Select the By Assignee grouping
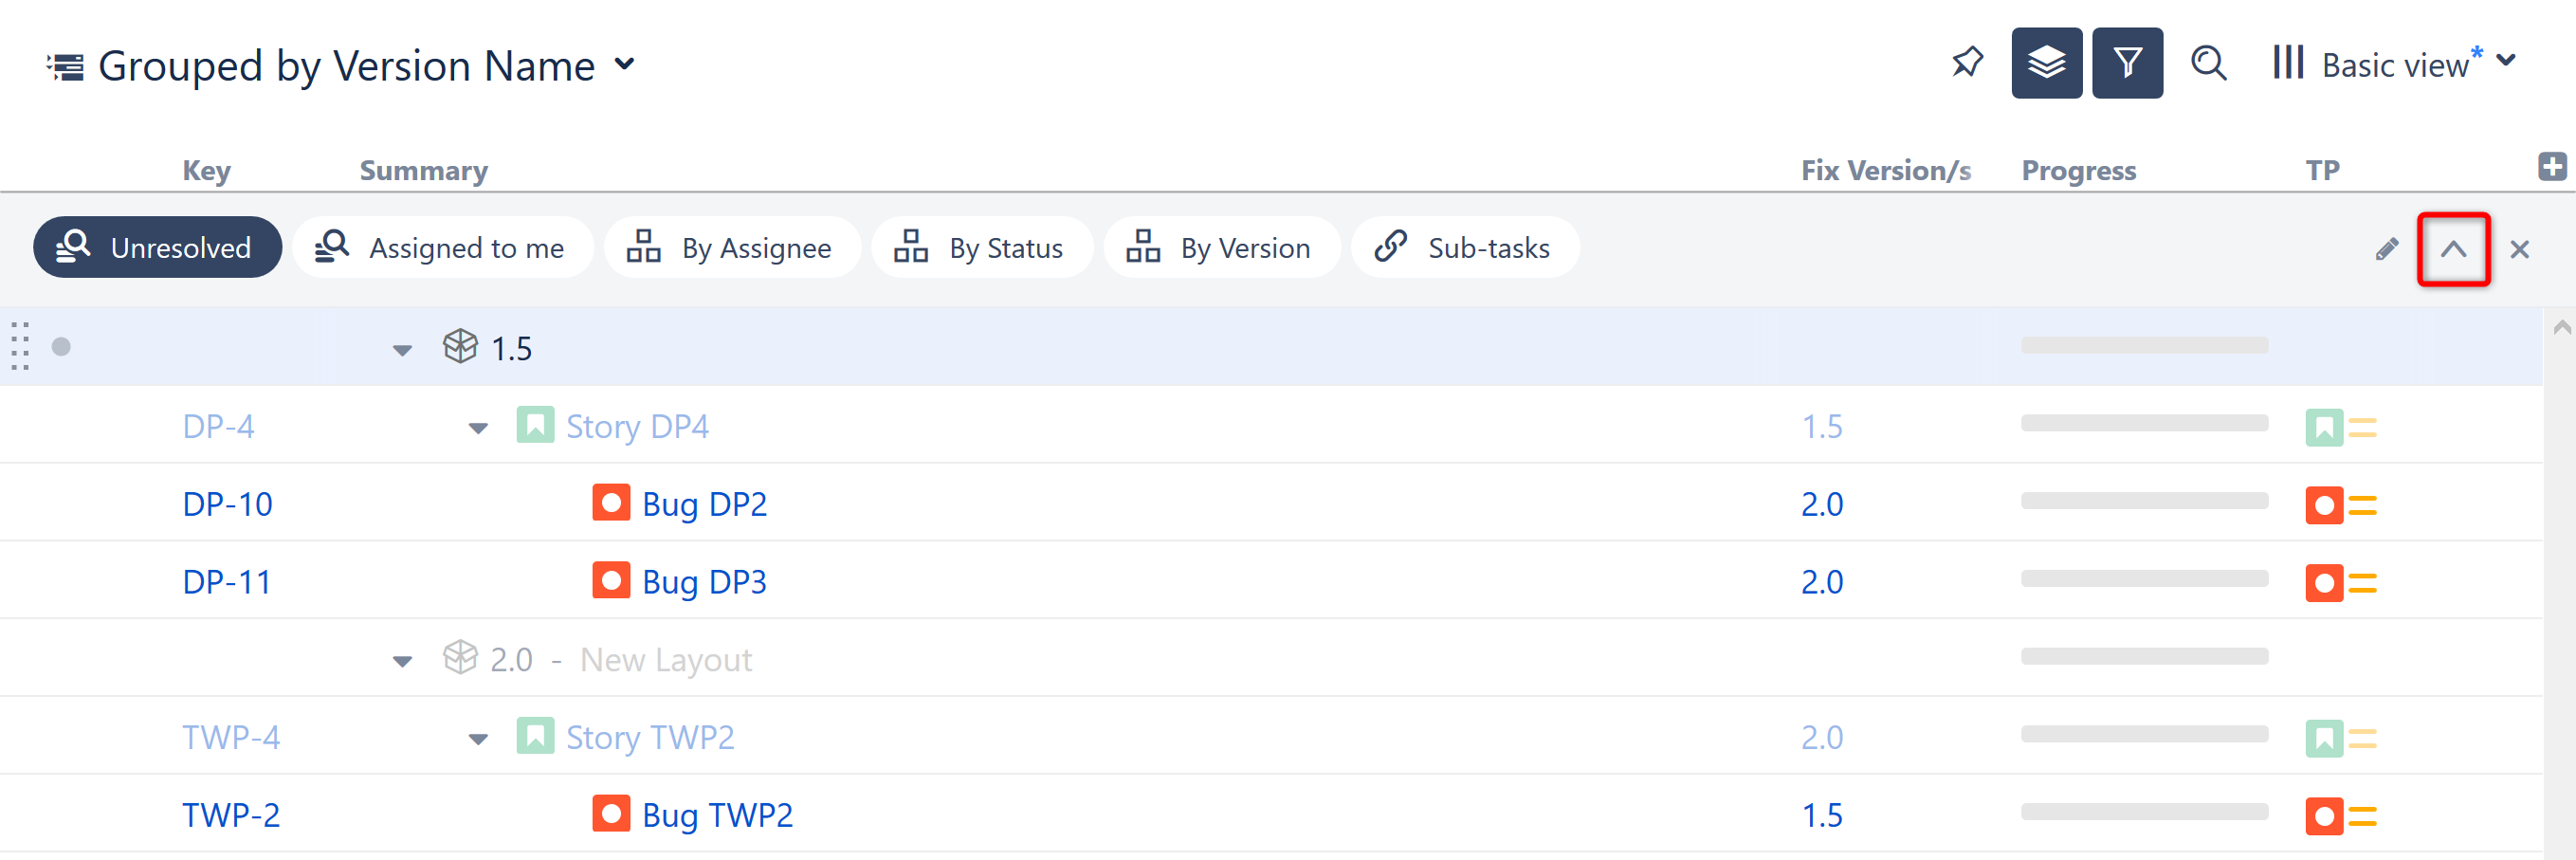The height and width of the screenshot is (860, 2576). 732,247
